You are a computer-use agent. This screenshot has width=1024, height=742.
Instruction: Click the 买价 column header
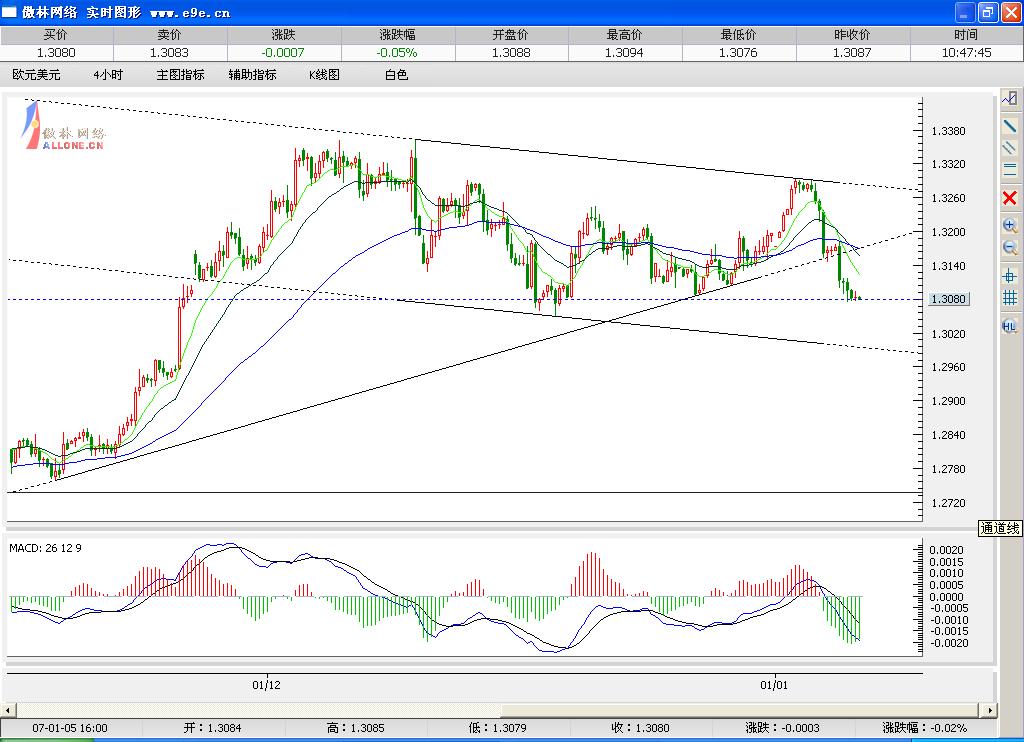click(56, 35)
